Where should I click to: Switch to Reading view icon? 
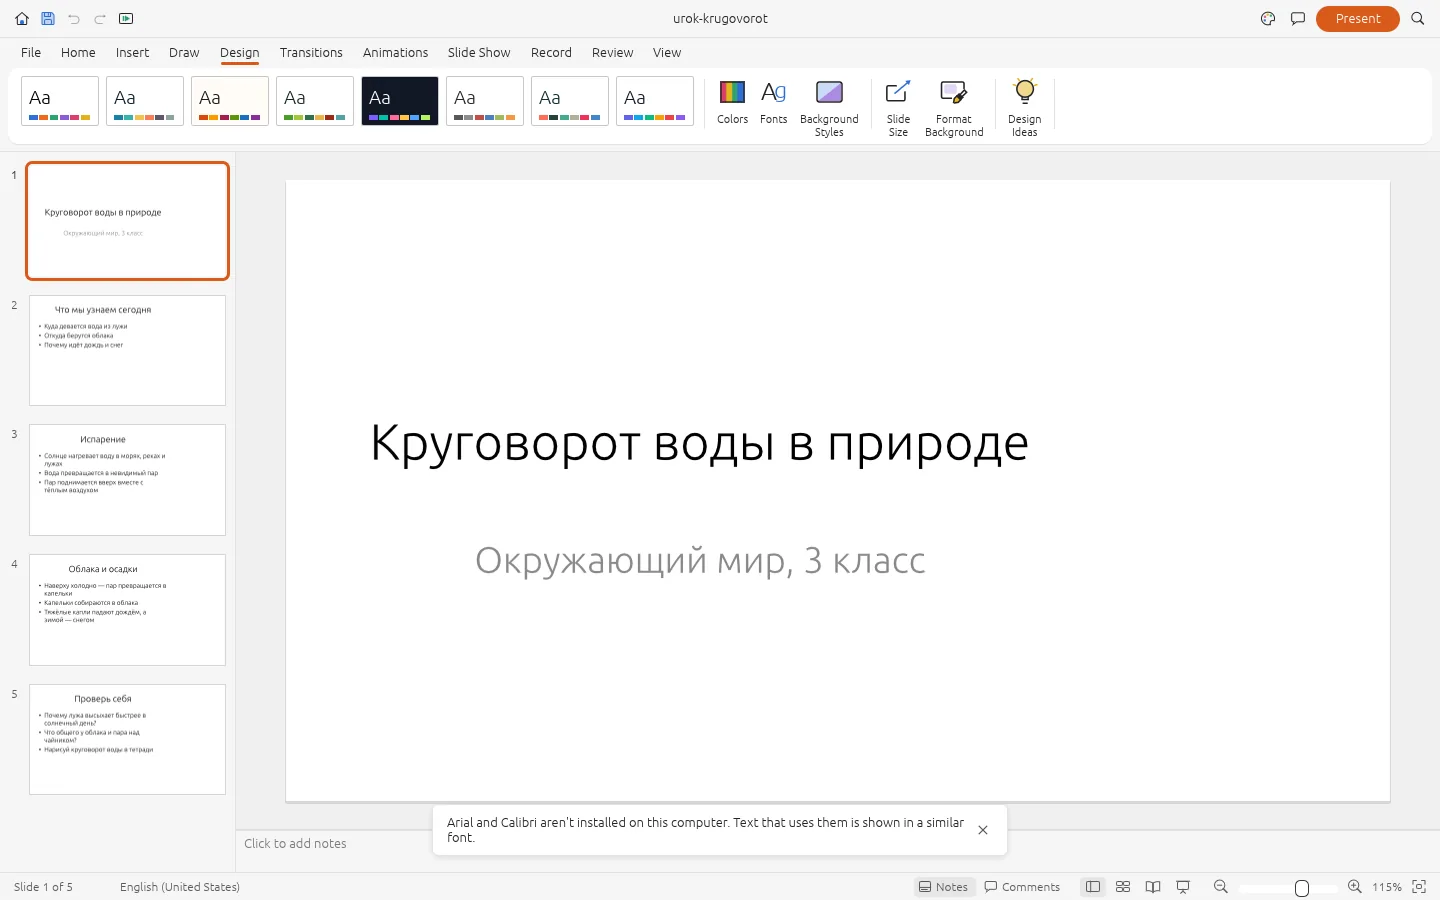point(1153,887)
